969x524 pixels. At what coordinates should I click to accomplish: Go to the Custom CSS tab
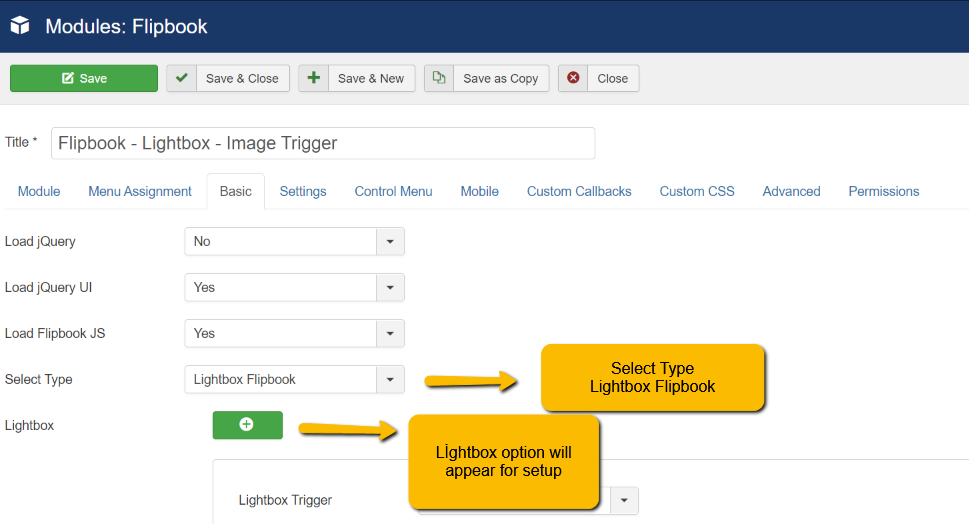pyautogui.click(x=696, y=192)
